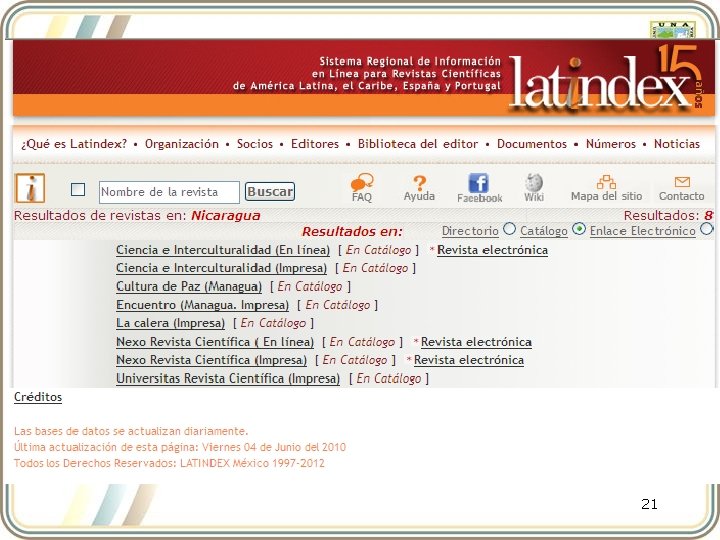
Task: Click 'Las bases de datos se actualizan diariamente'
Action: point(131,431)
